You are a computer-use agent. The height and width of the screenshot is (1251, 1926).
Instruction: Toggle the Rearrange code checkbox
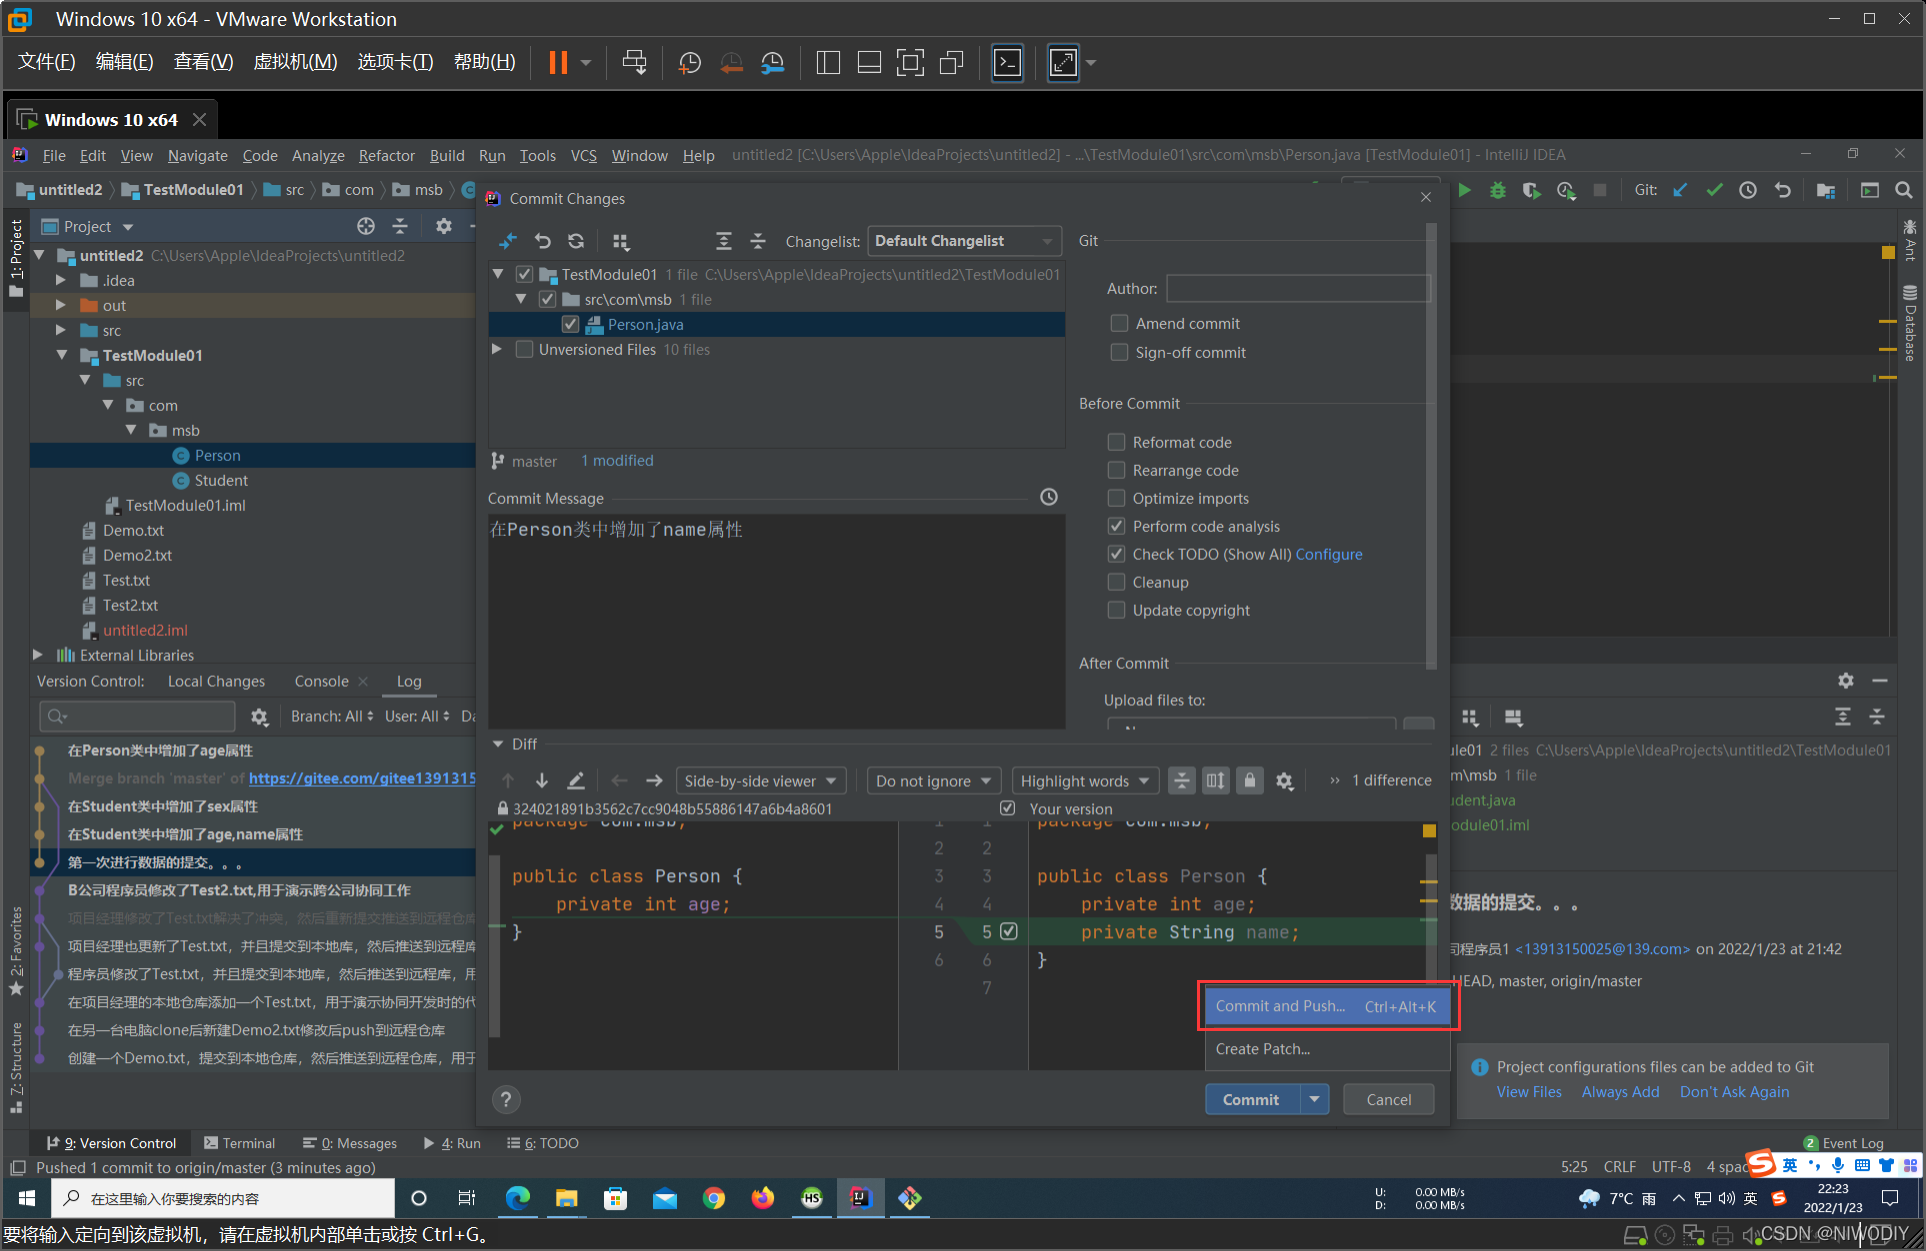[x=1117, y=470]
